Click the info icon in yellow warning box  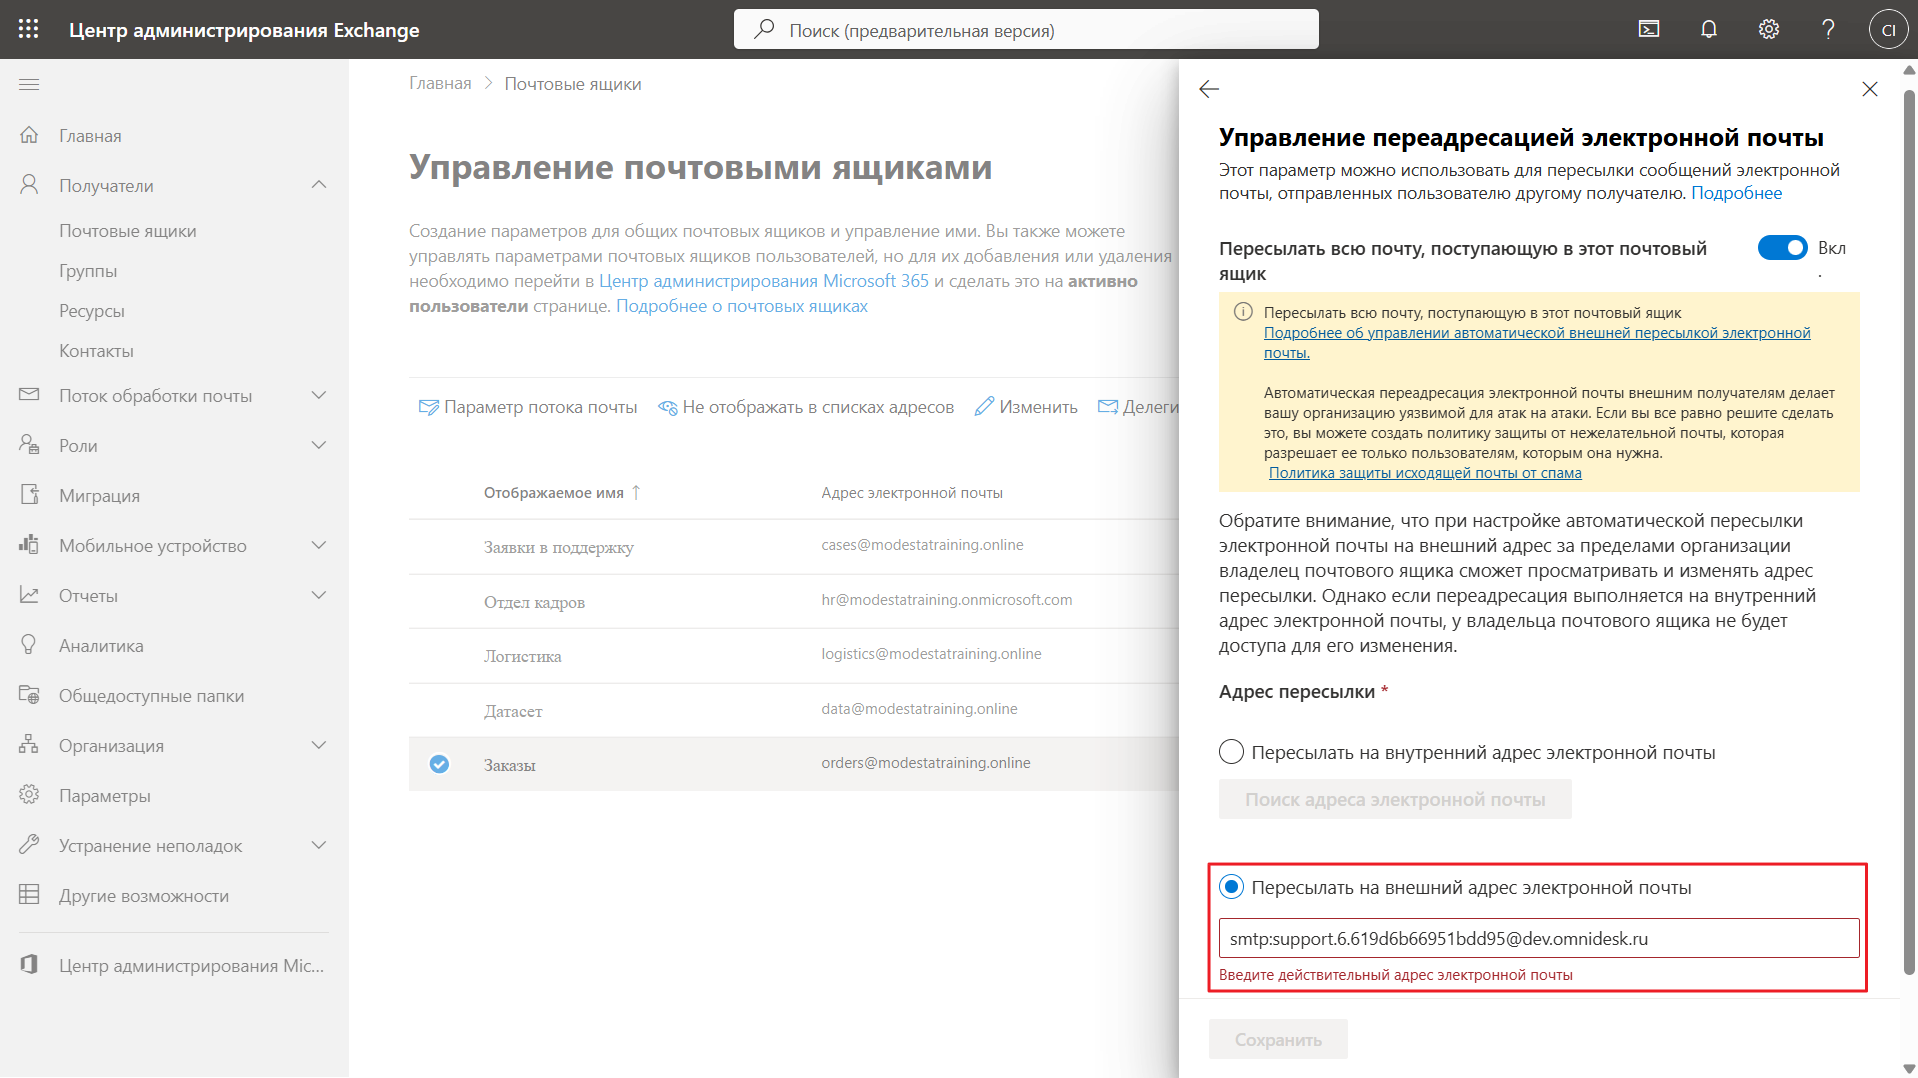tap(1243, 312)
